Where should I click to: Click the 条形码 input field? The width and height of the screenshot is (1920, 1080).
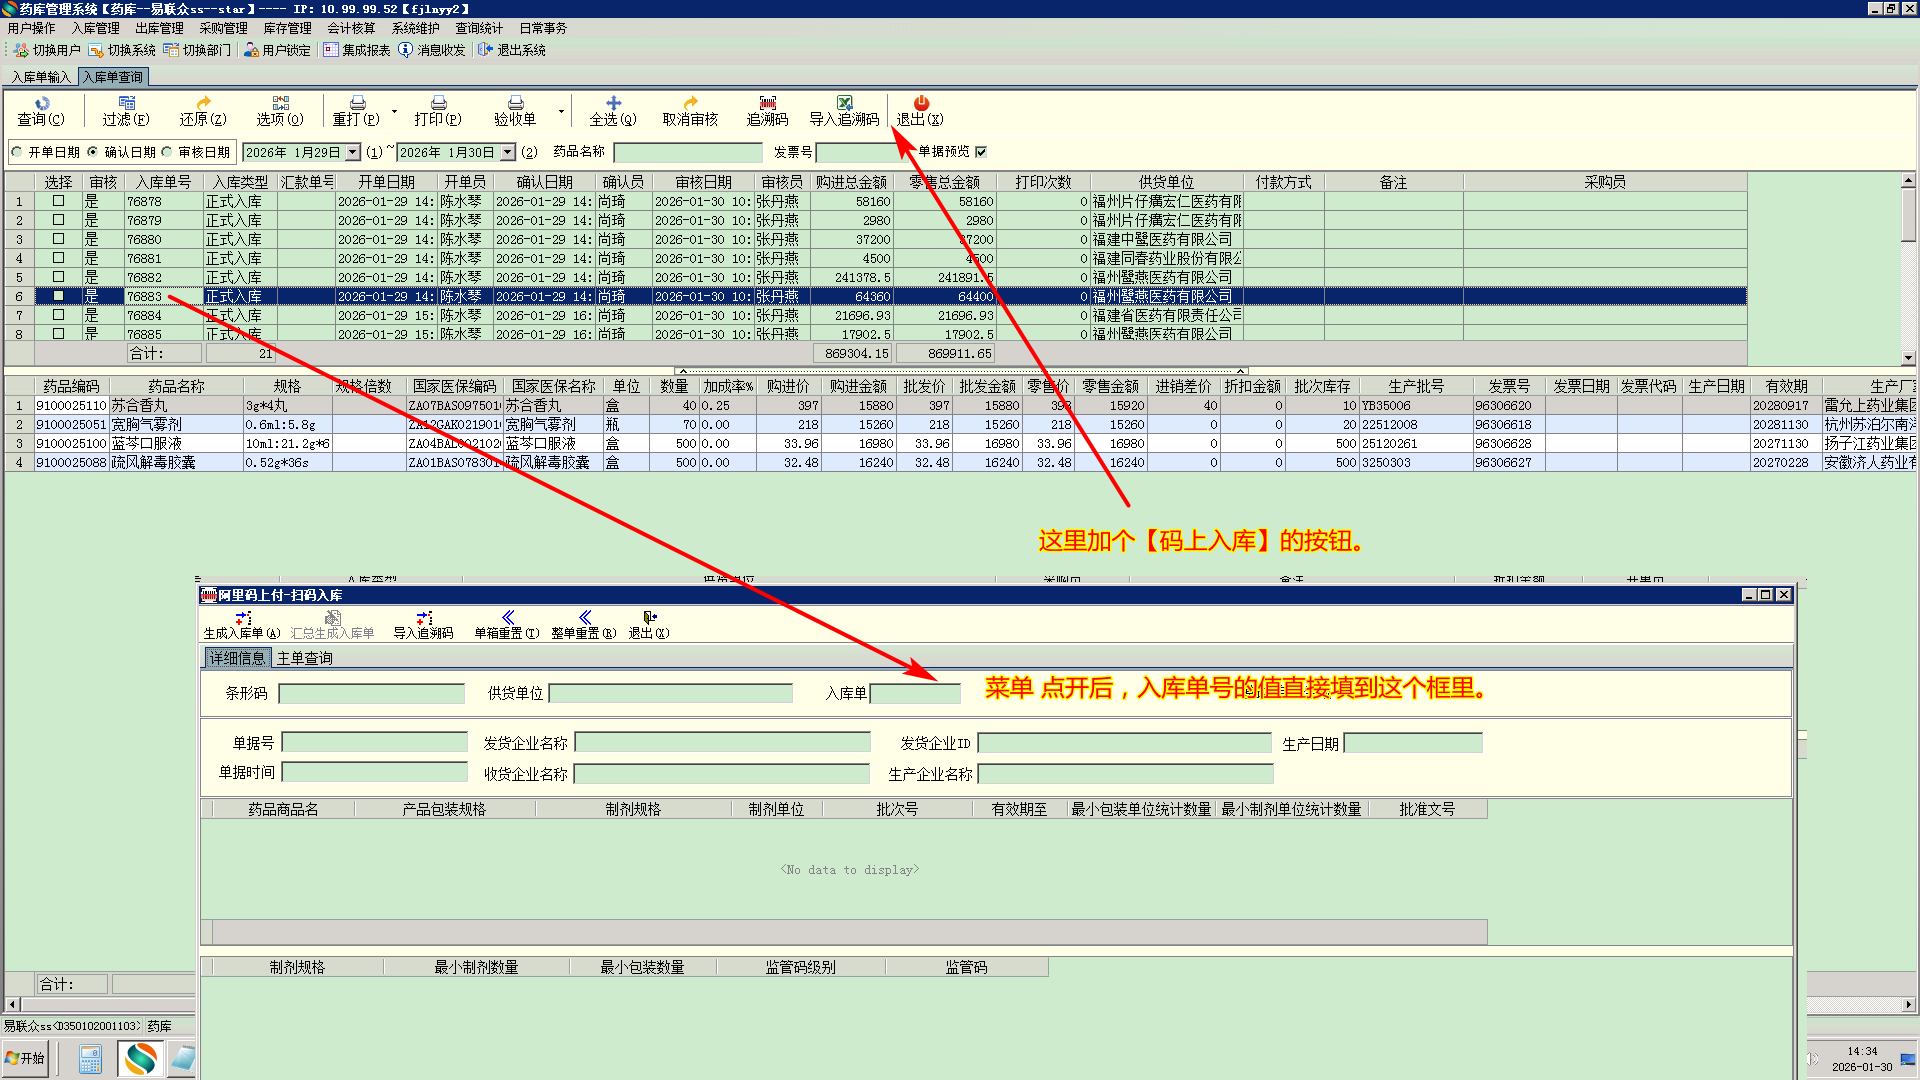(371, 693)
